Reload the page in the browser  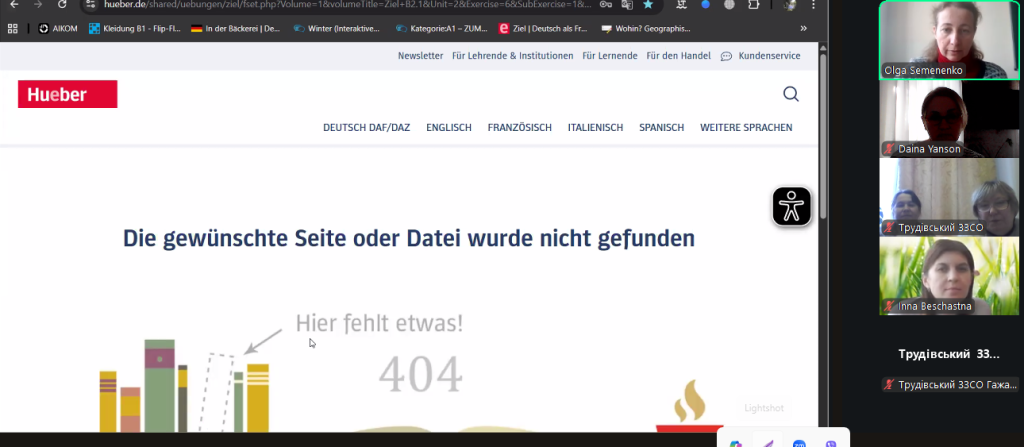pos(60,5)
